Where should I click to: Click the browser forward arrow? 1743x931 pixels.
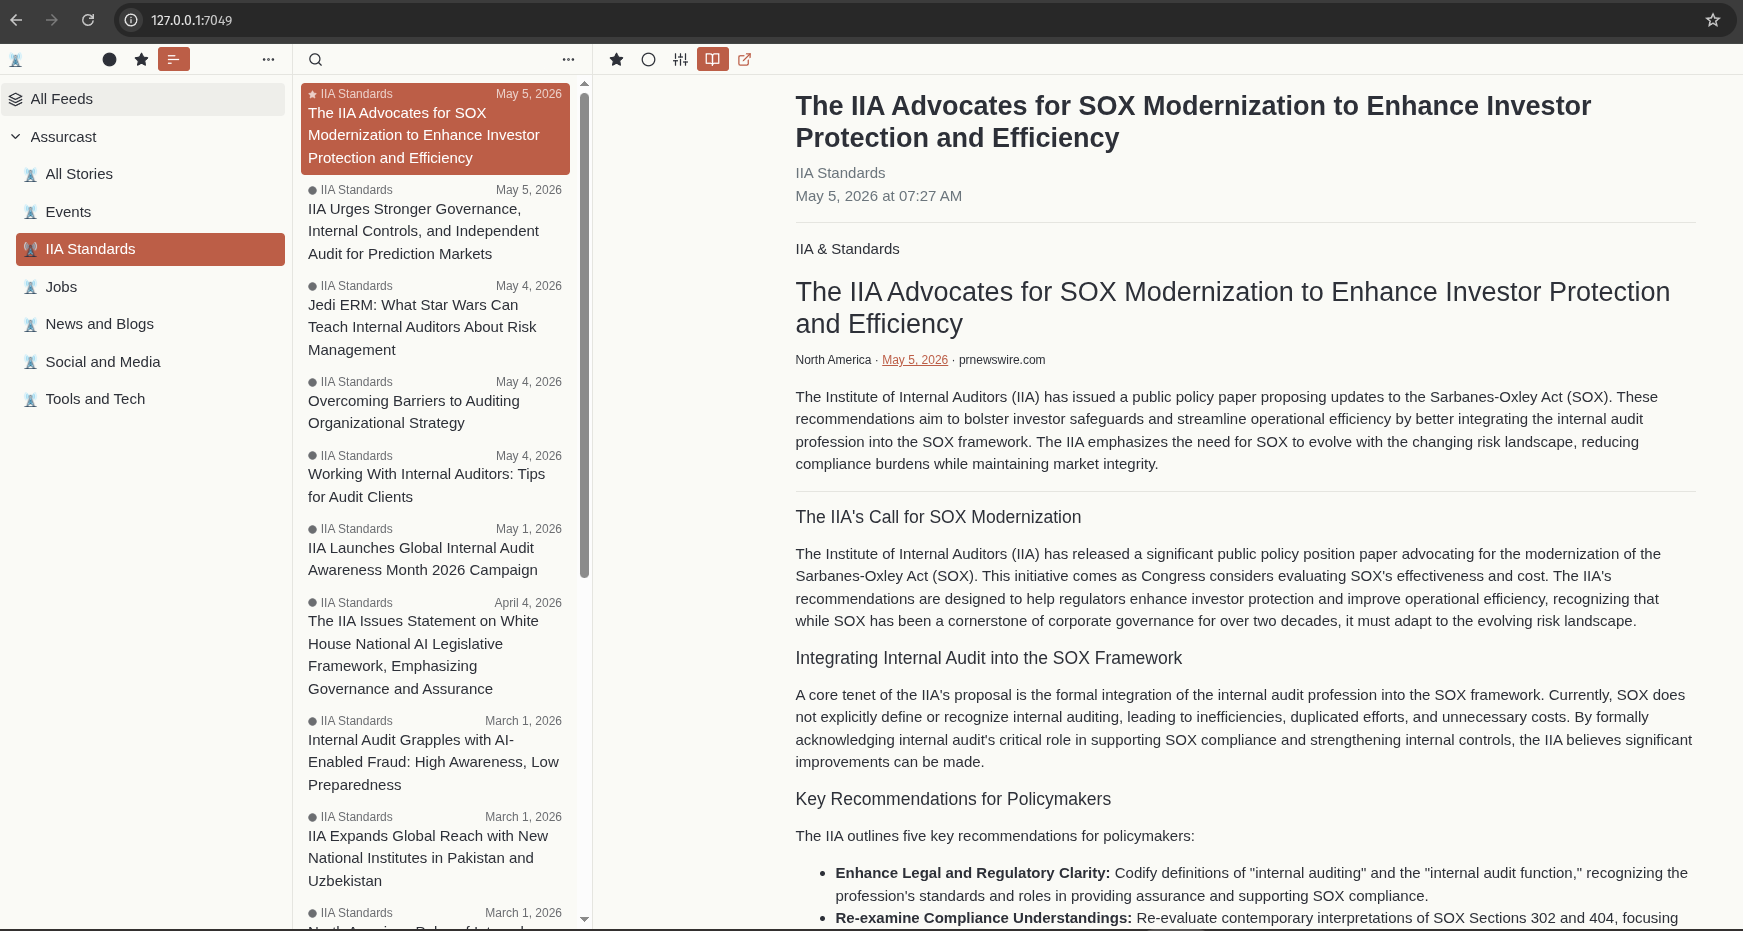tap(52, 20)
